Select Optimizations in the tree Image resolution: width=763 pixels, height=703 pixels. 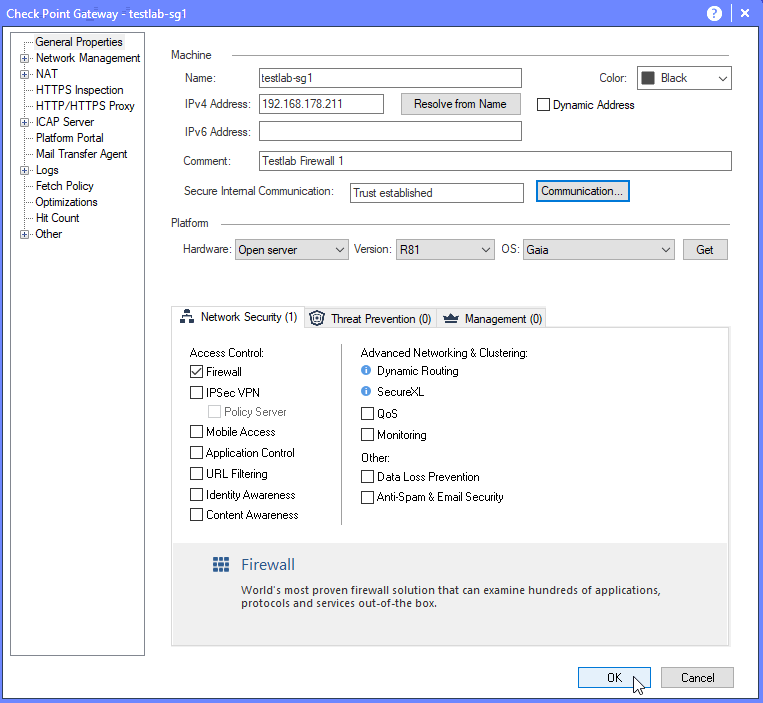[x=66, y=202]
